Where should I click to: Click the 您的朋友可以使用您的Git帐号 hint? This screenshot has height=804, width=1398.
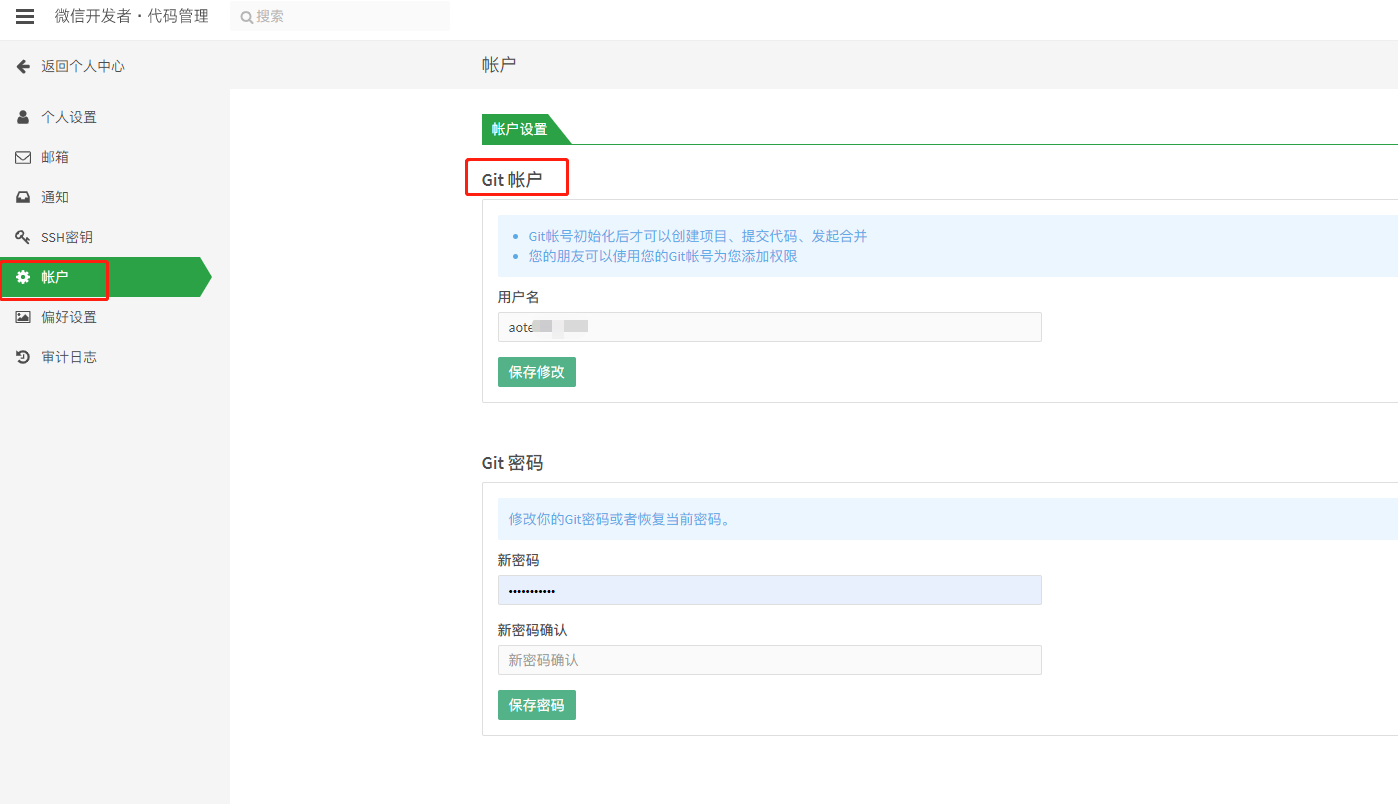(663, 256)
